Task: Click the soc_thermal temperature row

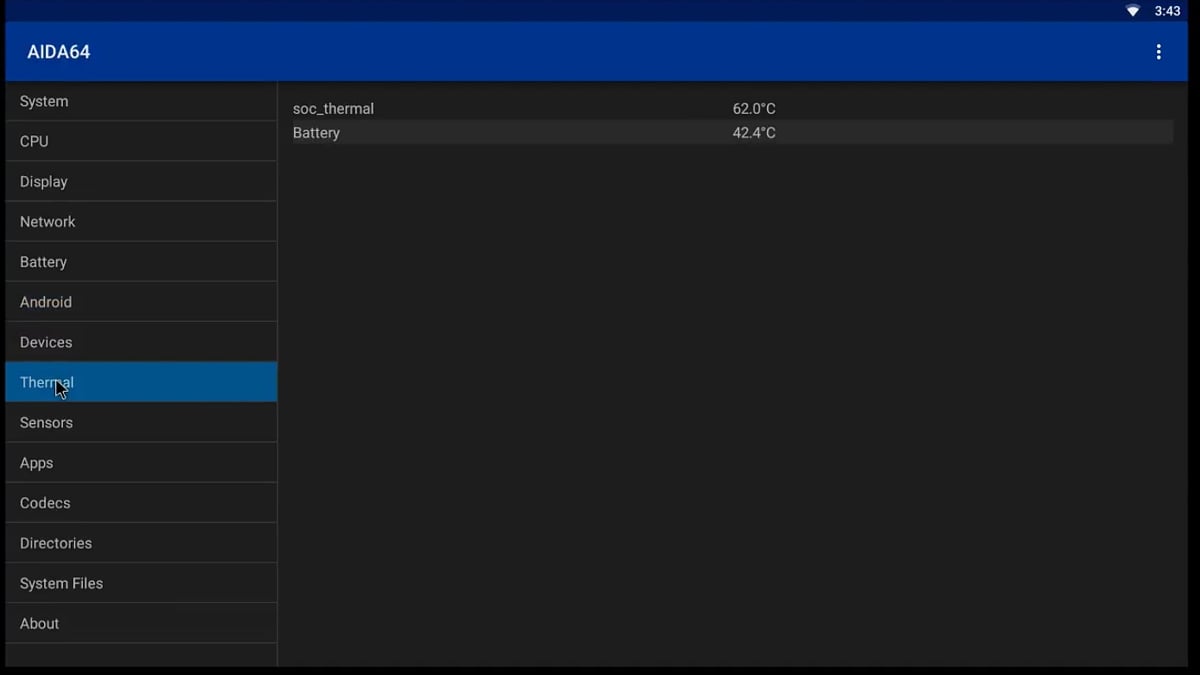Action: pos(730,108)
